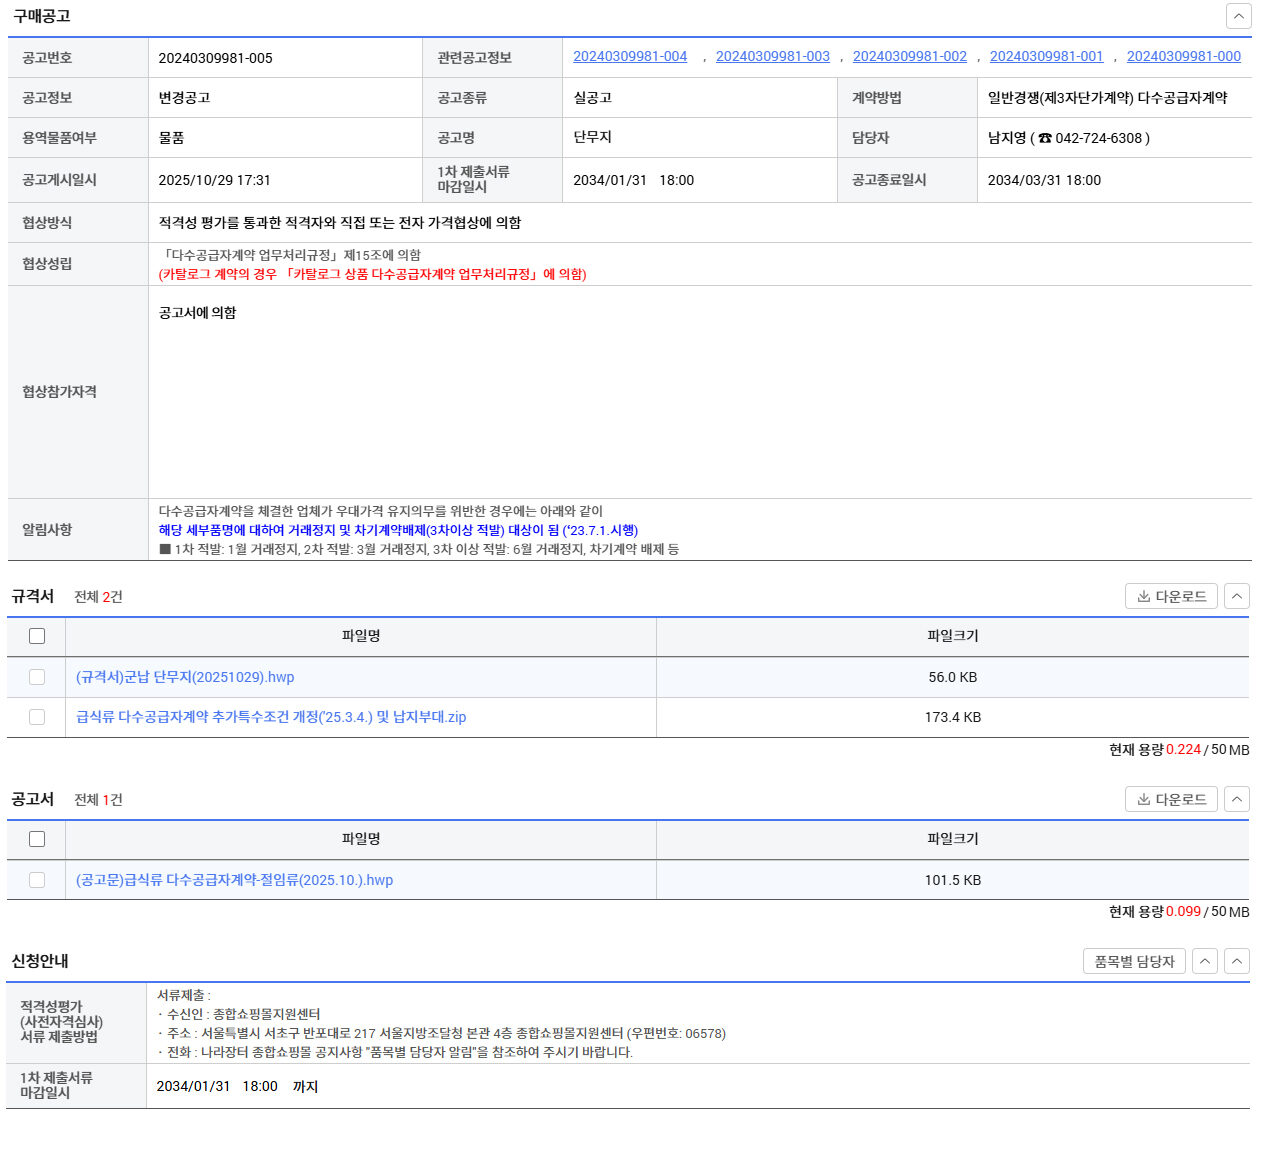
Task: Collapse the 구매공고 section with chevron
Action: pos(1238,16)
